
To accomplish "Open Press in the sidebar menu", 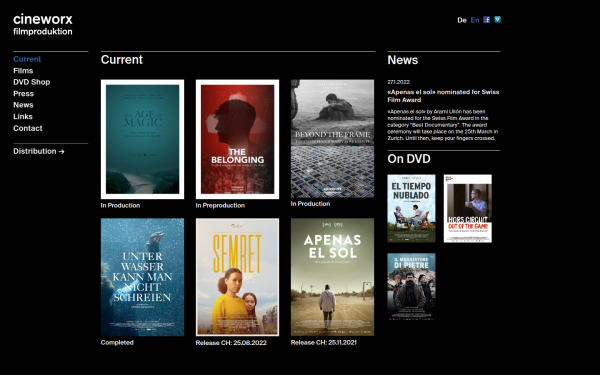I will 23,93.
